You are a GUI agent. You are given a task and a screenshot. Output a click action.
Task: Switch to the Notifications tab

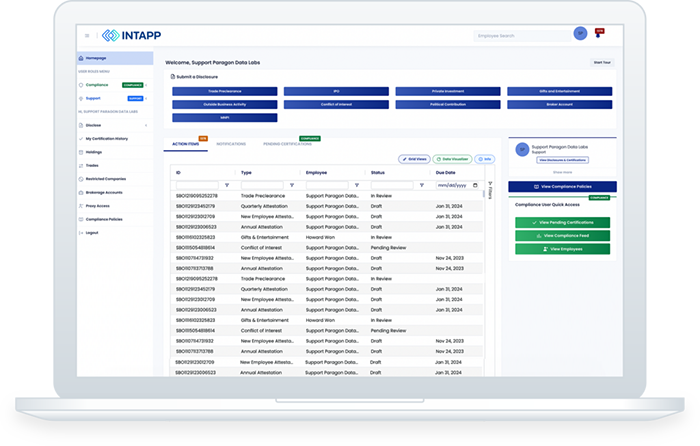(x=231, y=144)
